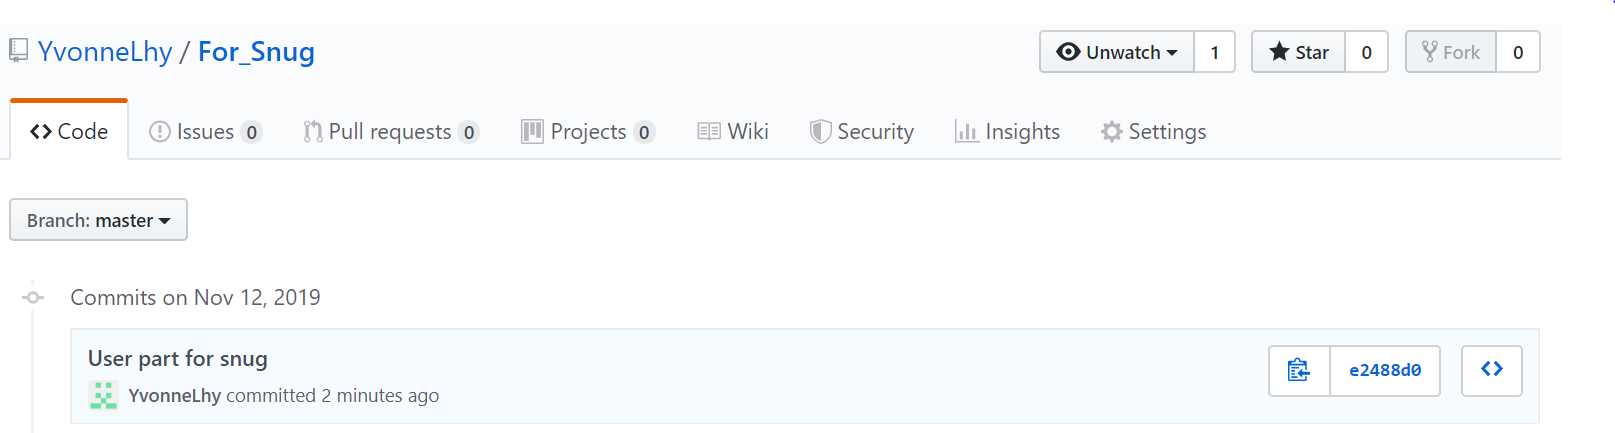
Task: Open commit hash e2488d0
Action: click(1385, 370)
